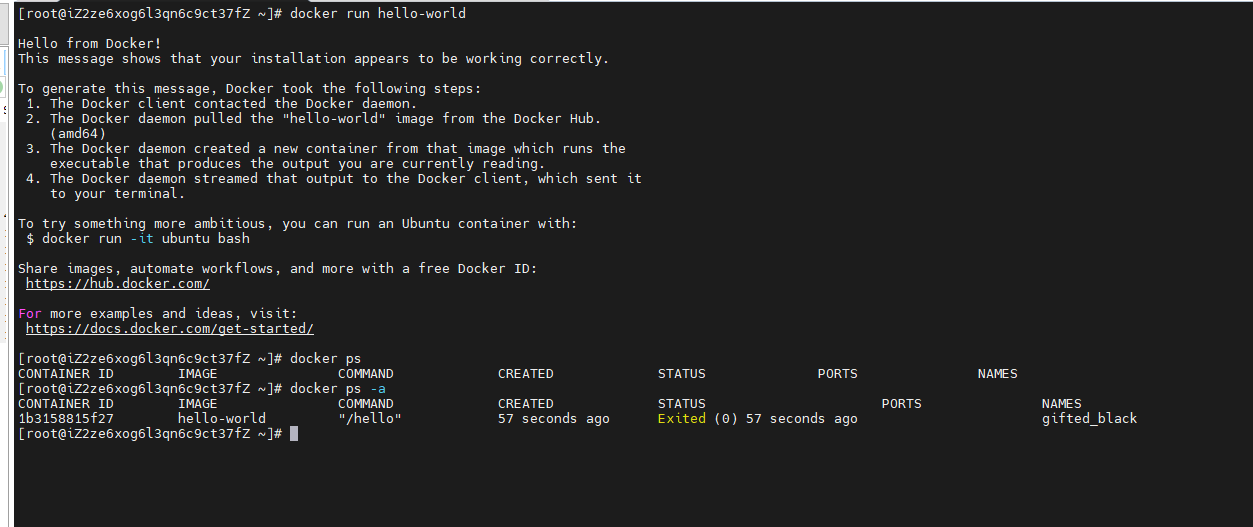Click "57 seconds ago" under CREATED column

553,419
